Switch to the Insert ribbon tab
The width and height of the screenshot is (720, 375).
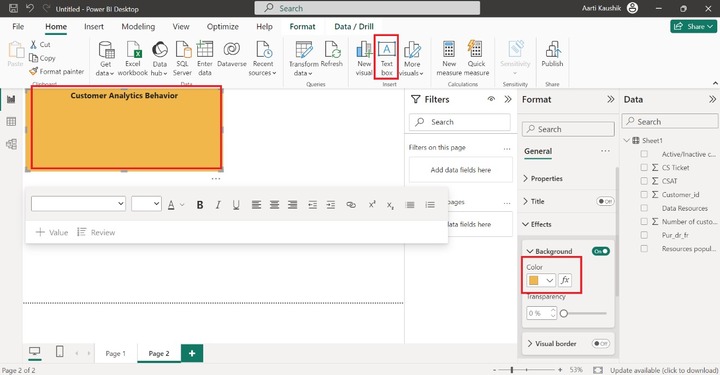click(x=94, y=27)
